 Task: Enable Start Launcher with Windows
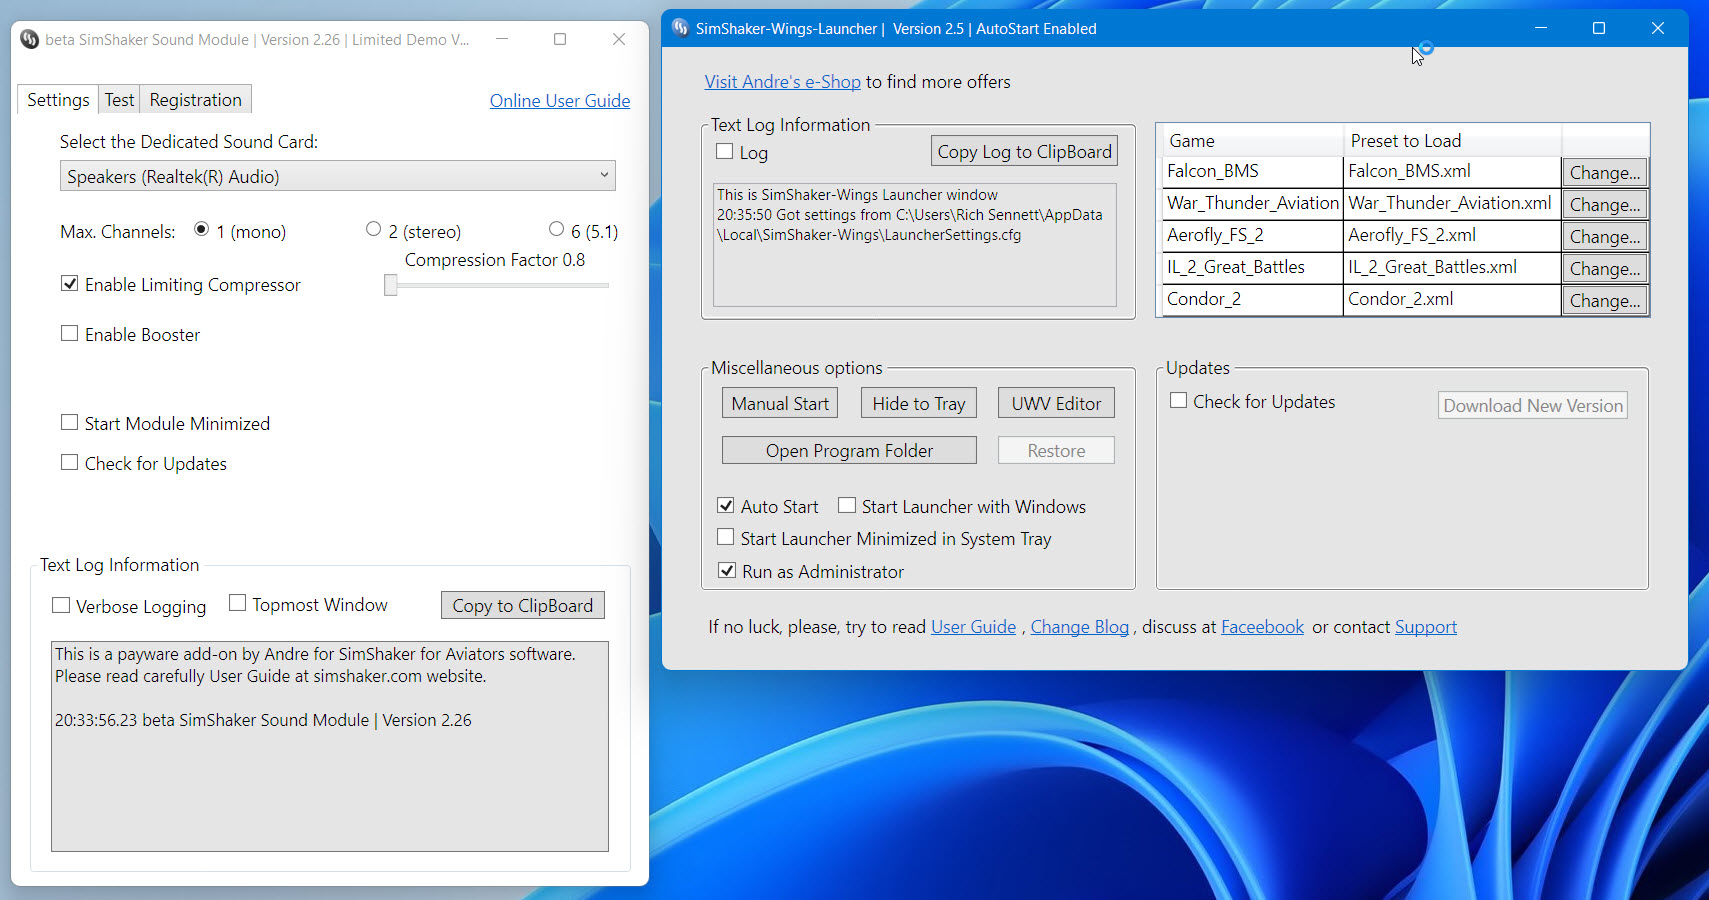click(x=847, y=506)
